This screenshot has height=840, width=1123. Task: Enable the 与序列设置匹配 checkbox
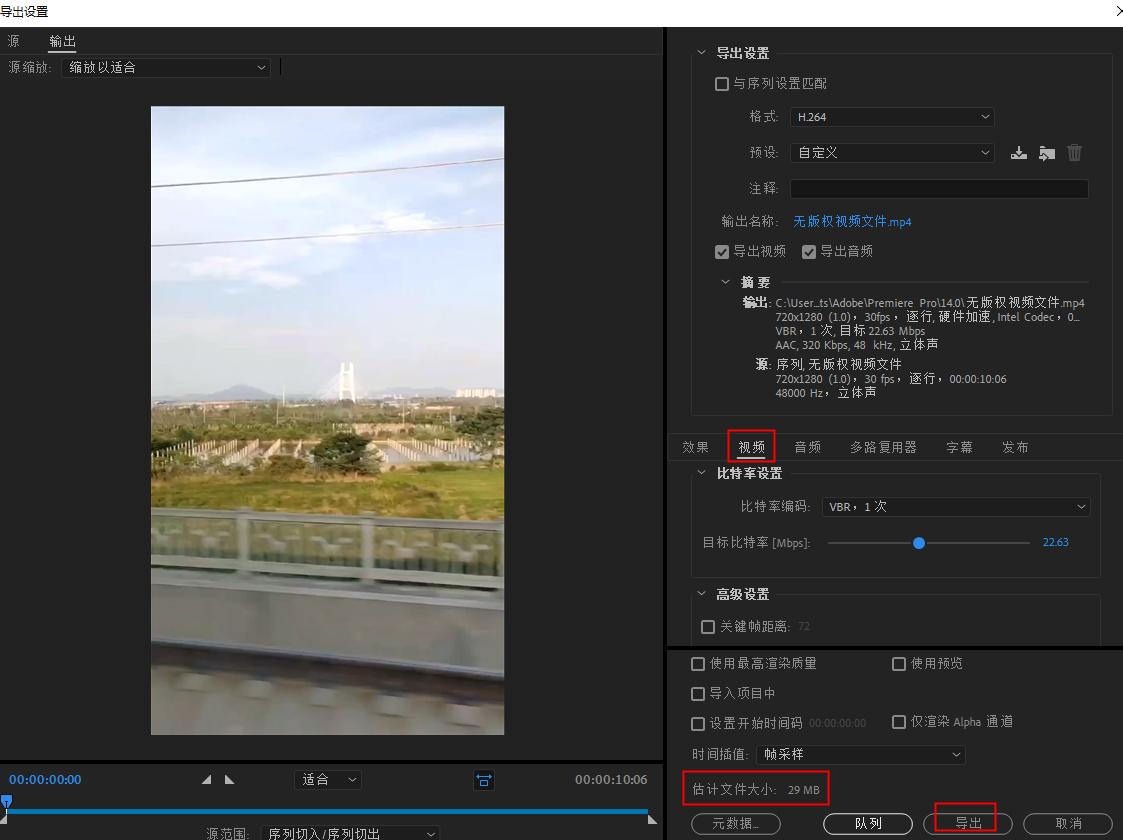722,84
